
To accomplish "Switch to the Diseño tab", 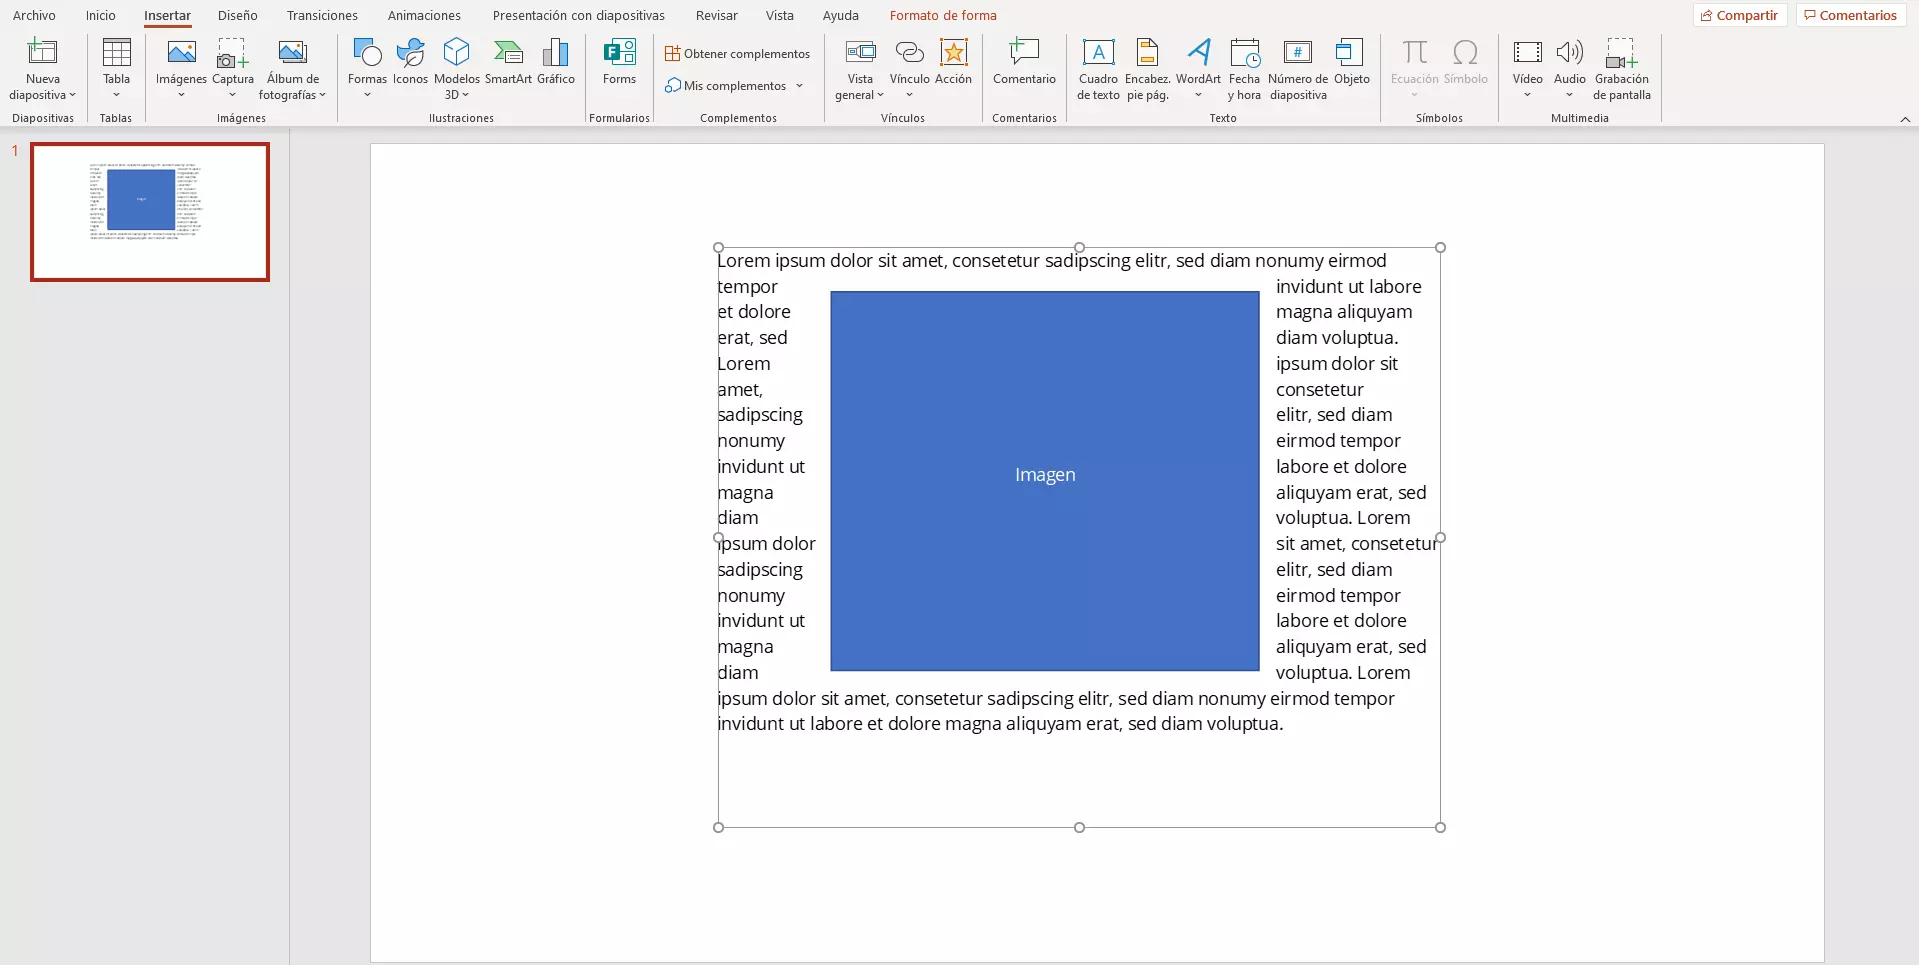I will click(x=237, y=16).
